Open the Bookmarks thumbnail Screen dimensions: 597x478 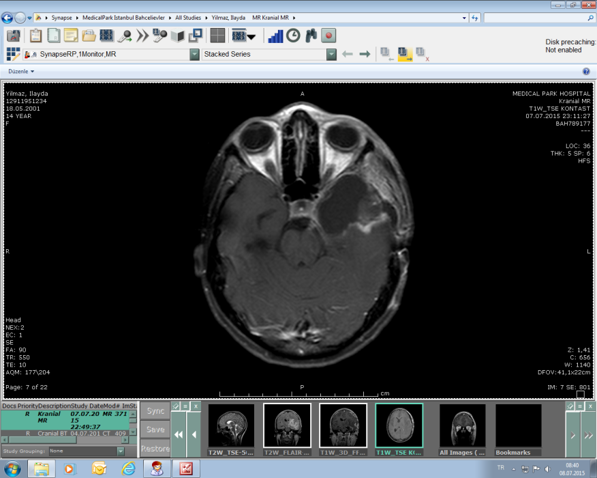click(x=518, y=426)
